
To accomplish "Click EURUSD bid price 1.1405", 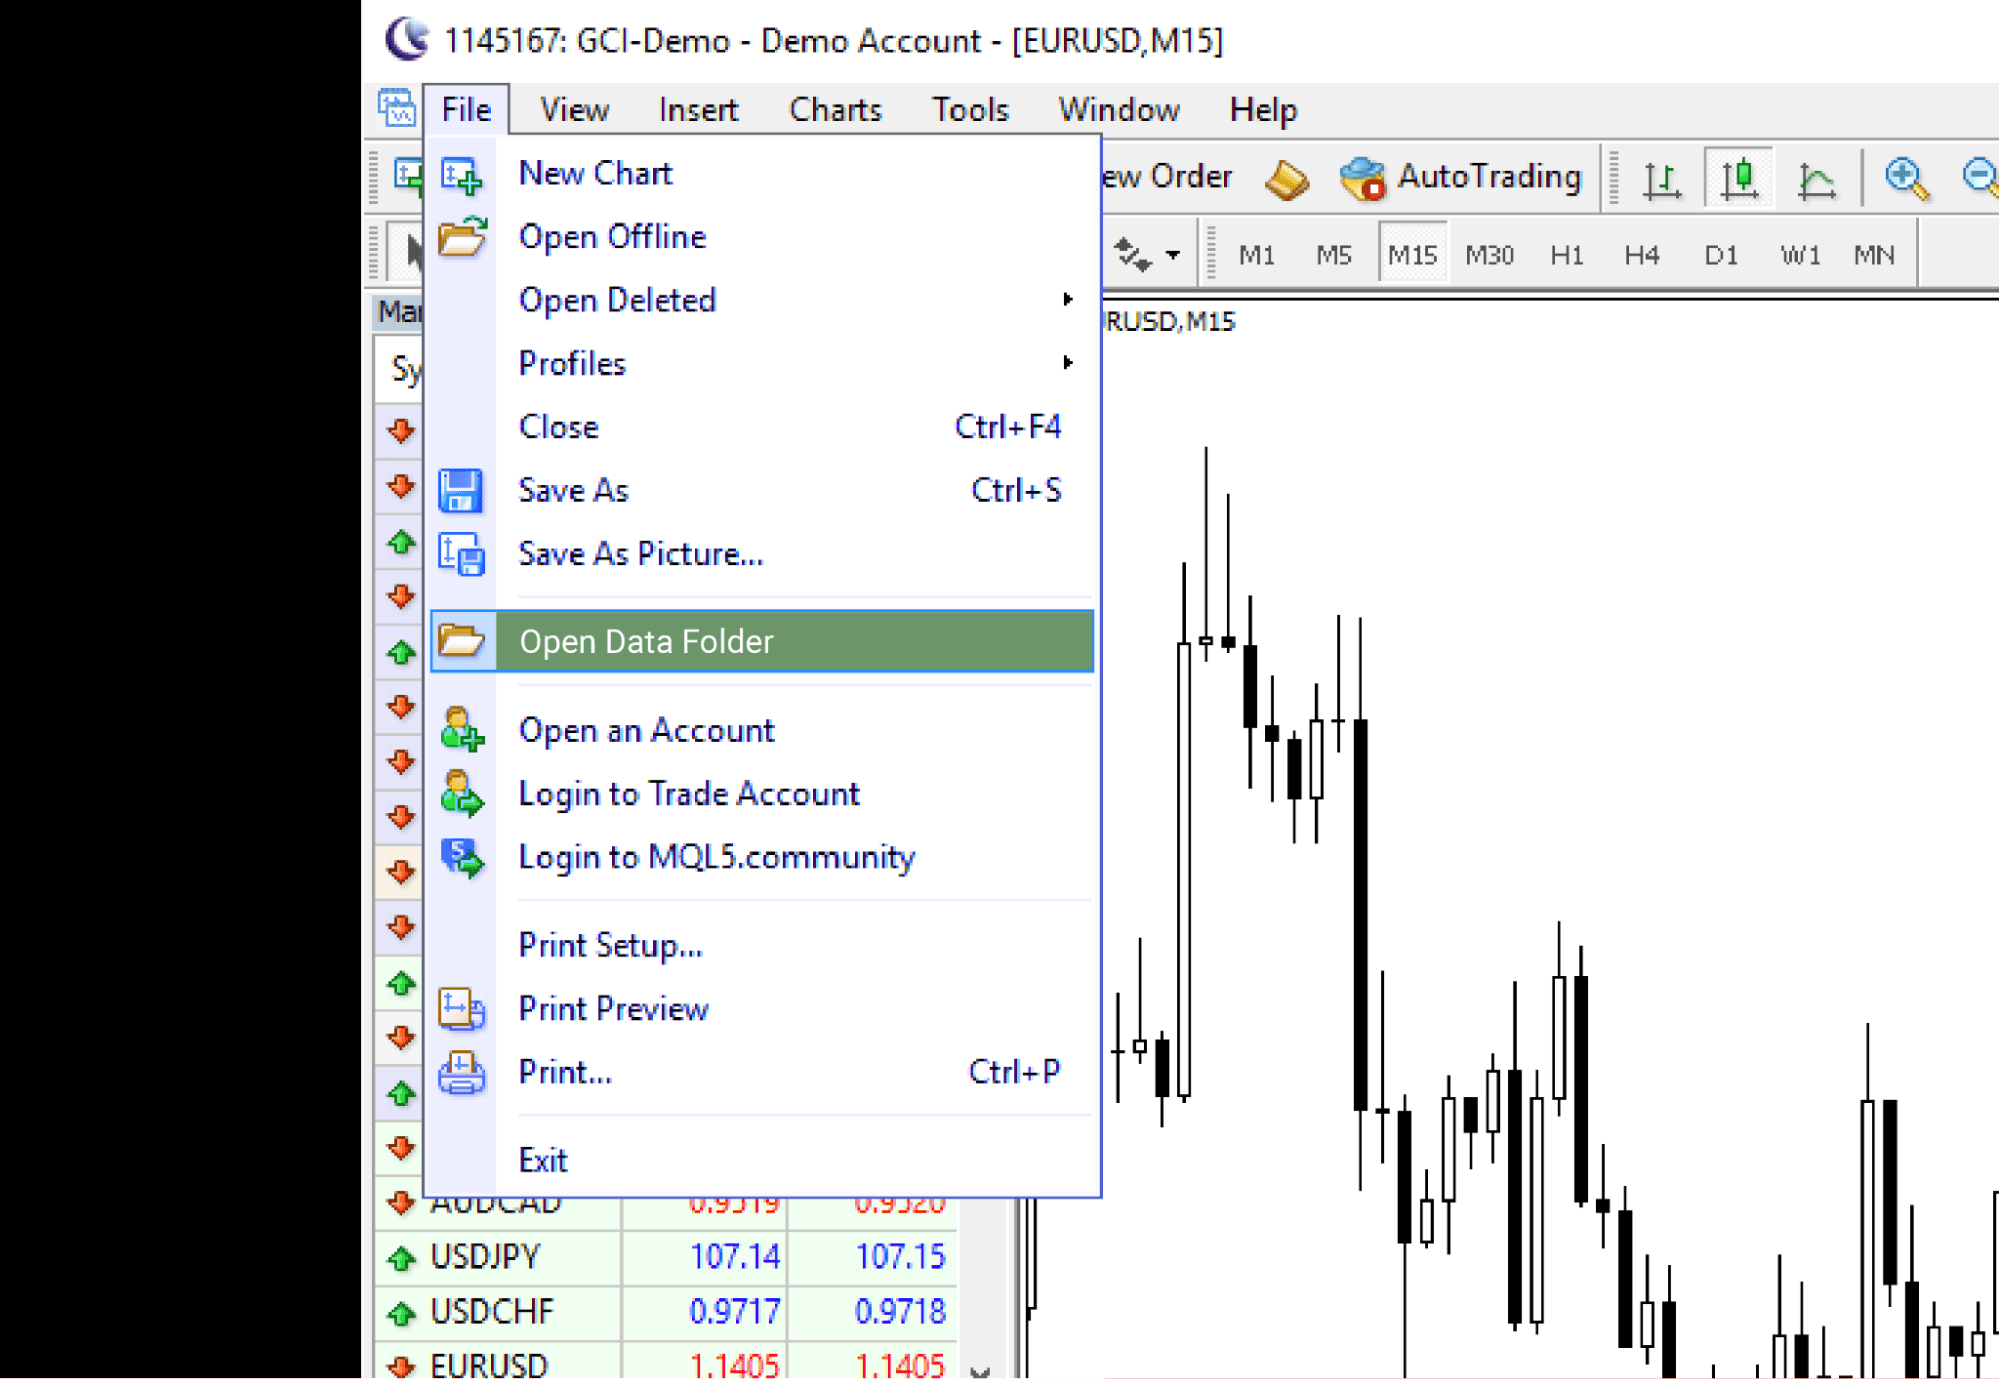I will click(733, 1366).
